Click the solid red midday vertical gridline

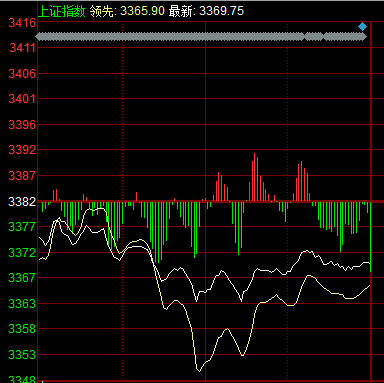205,200
